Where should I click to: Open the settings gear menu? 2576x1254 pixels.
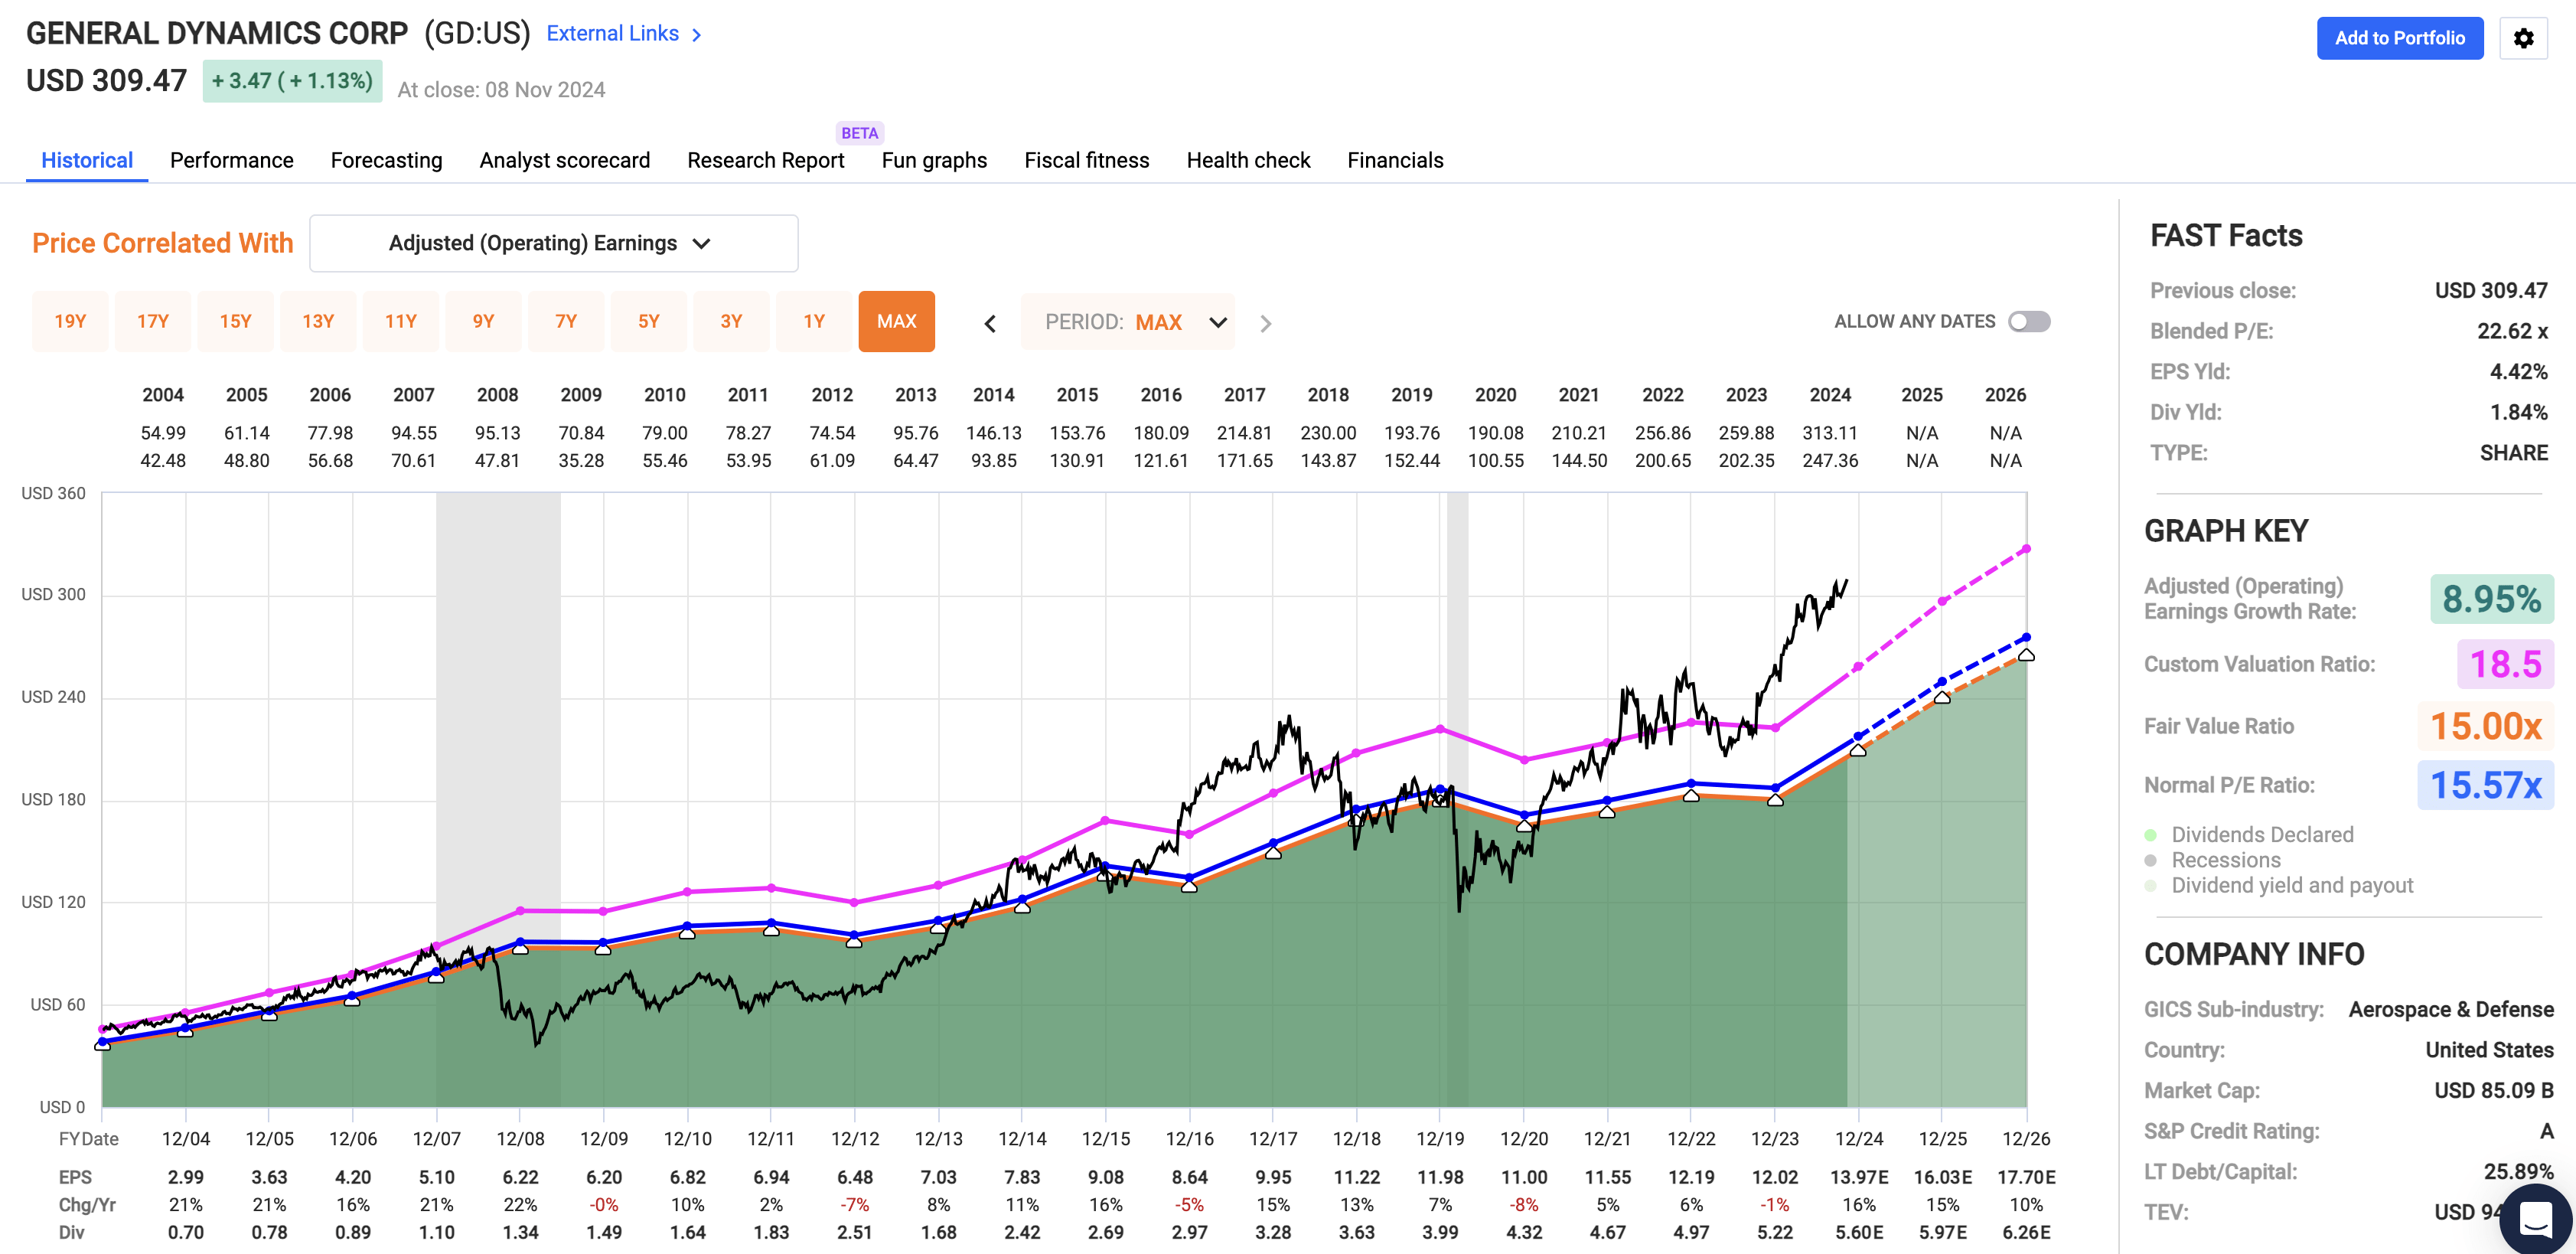coord(2524,38)
